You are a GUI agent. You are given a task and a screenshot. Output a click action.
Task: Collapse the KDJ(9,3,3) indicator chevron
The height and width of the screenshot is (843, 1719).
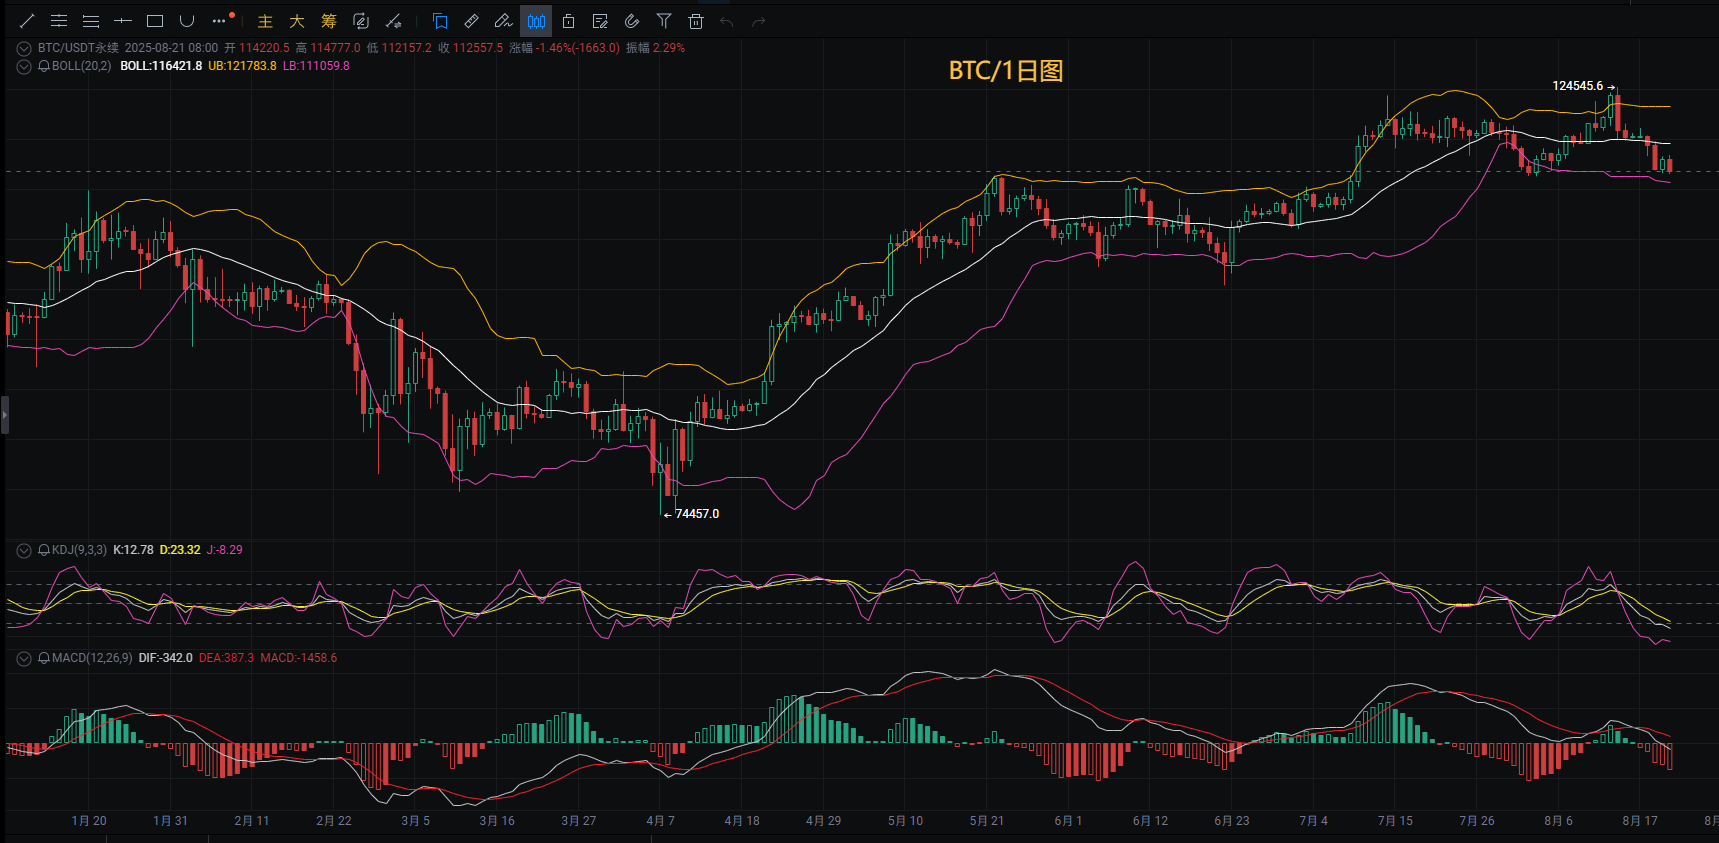coord(24,550)
